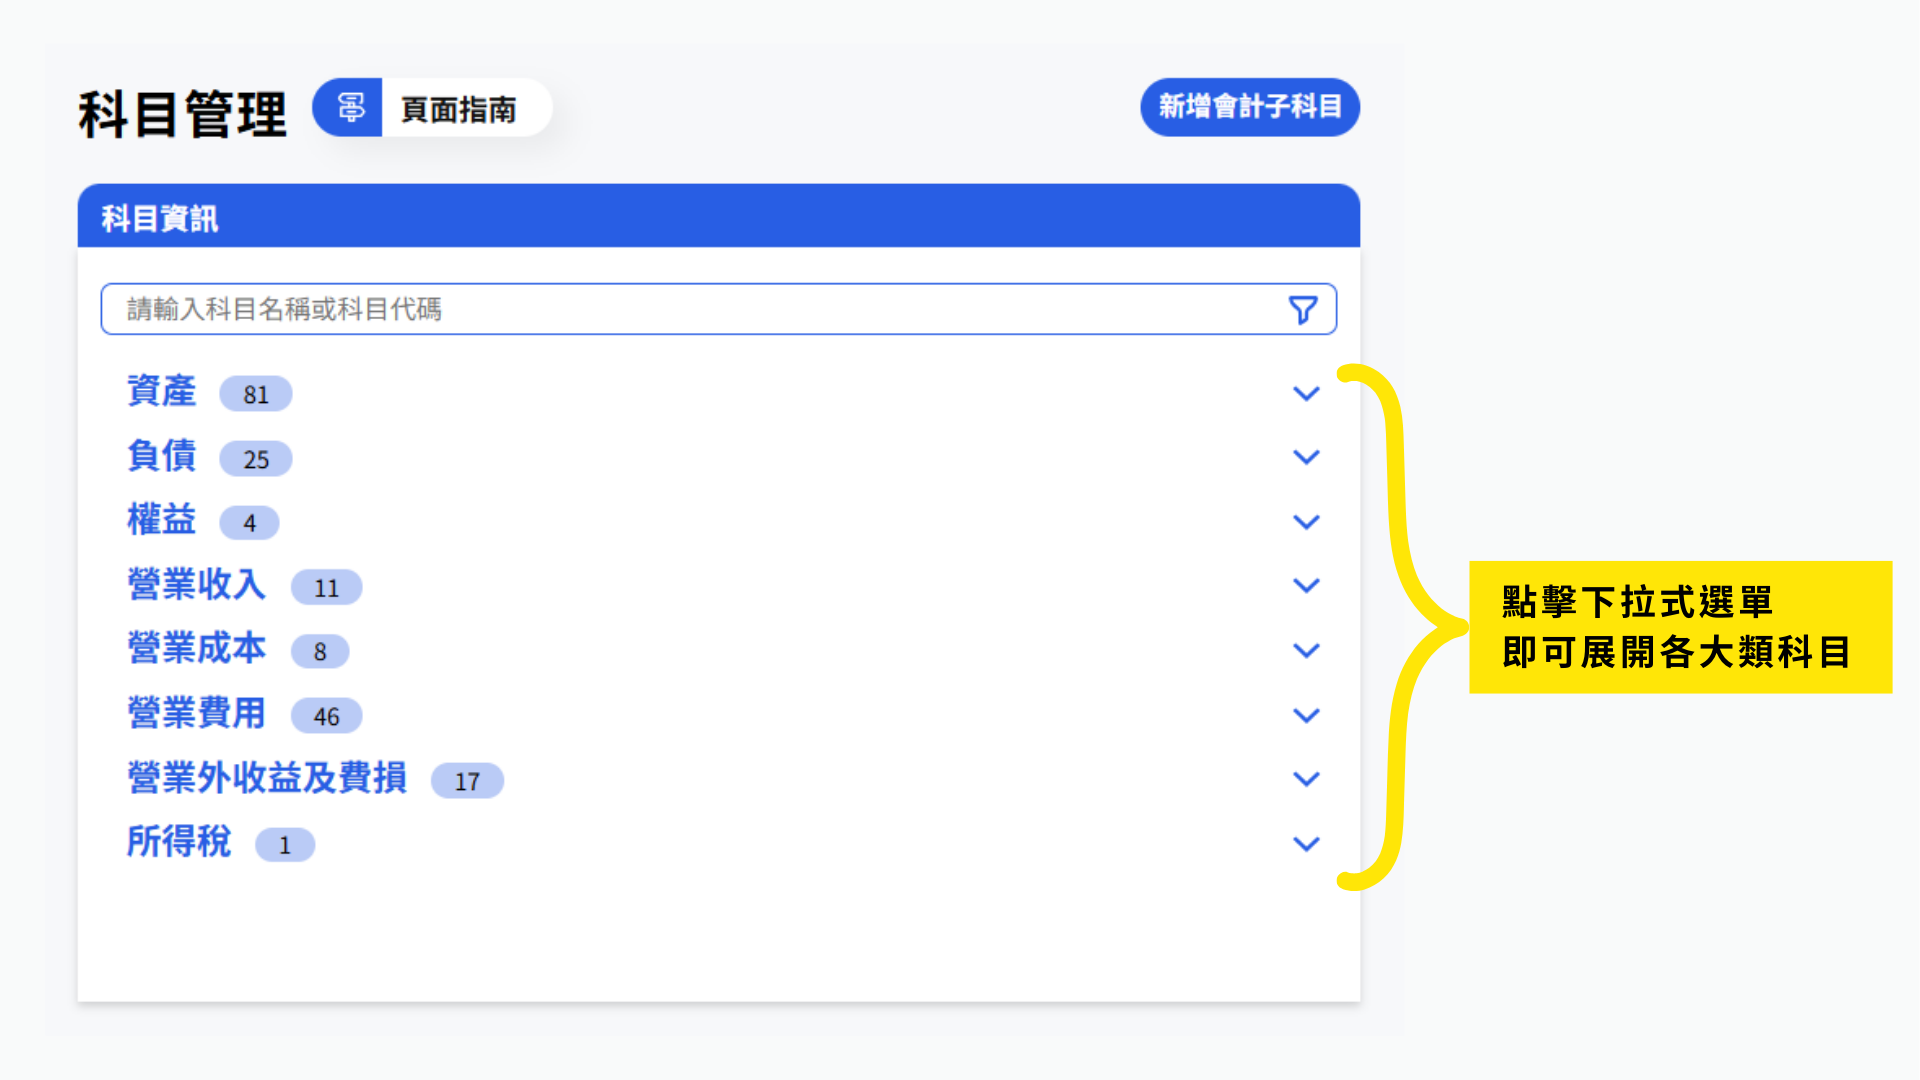Select the 負債 category label
This screenshot has height=1080, width=1920.
click(x=162, y=456)
